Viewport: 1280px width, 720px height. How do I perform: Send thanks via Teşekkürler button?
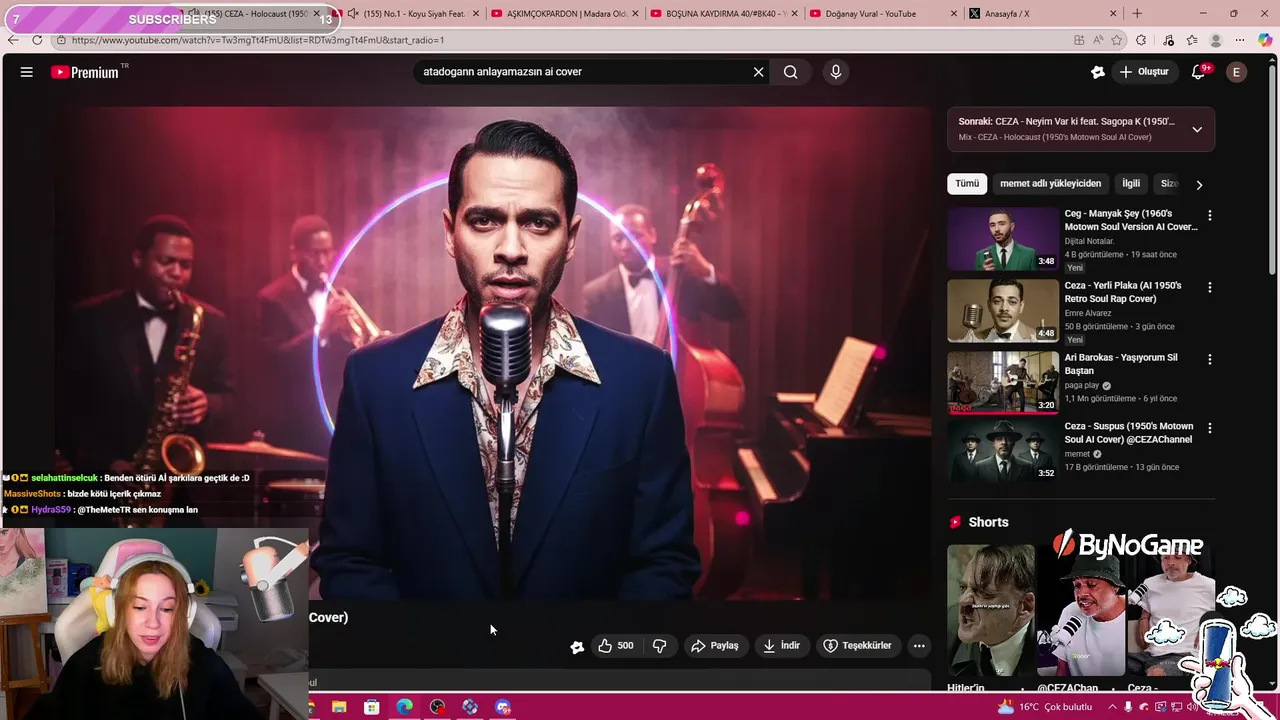pyautogui.click(x=857, y=646)
